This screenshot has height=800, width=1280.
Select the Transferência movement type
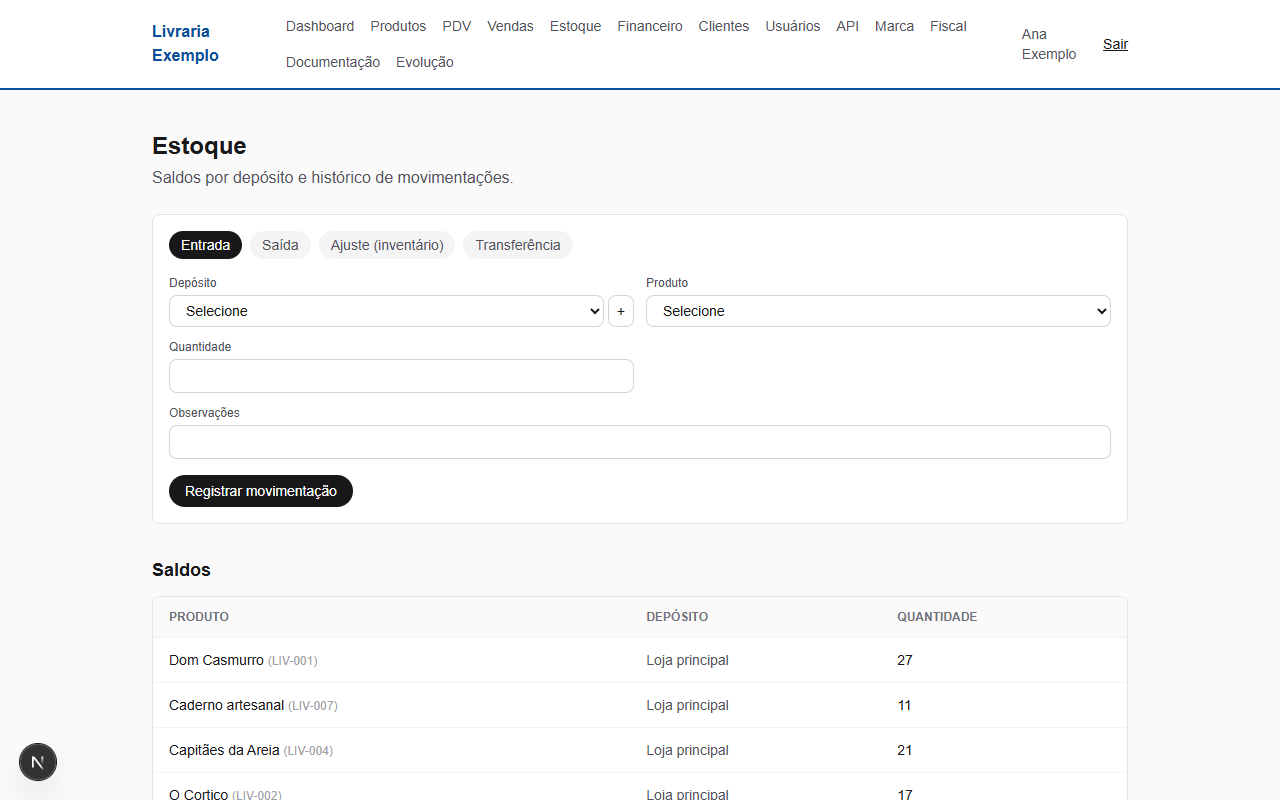(518, 245)
